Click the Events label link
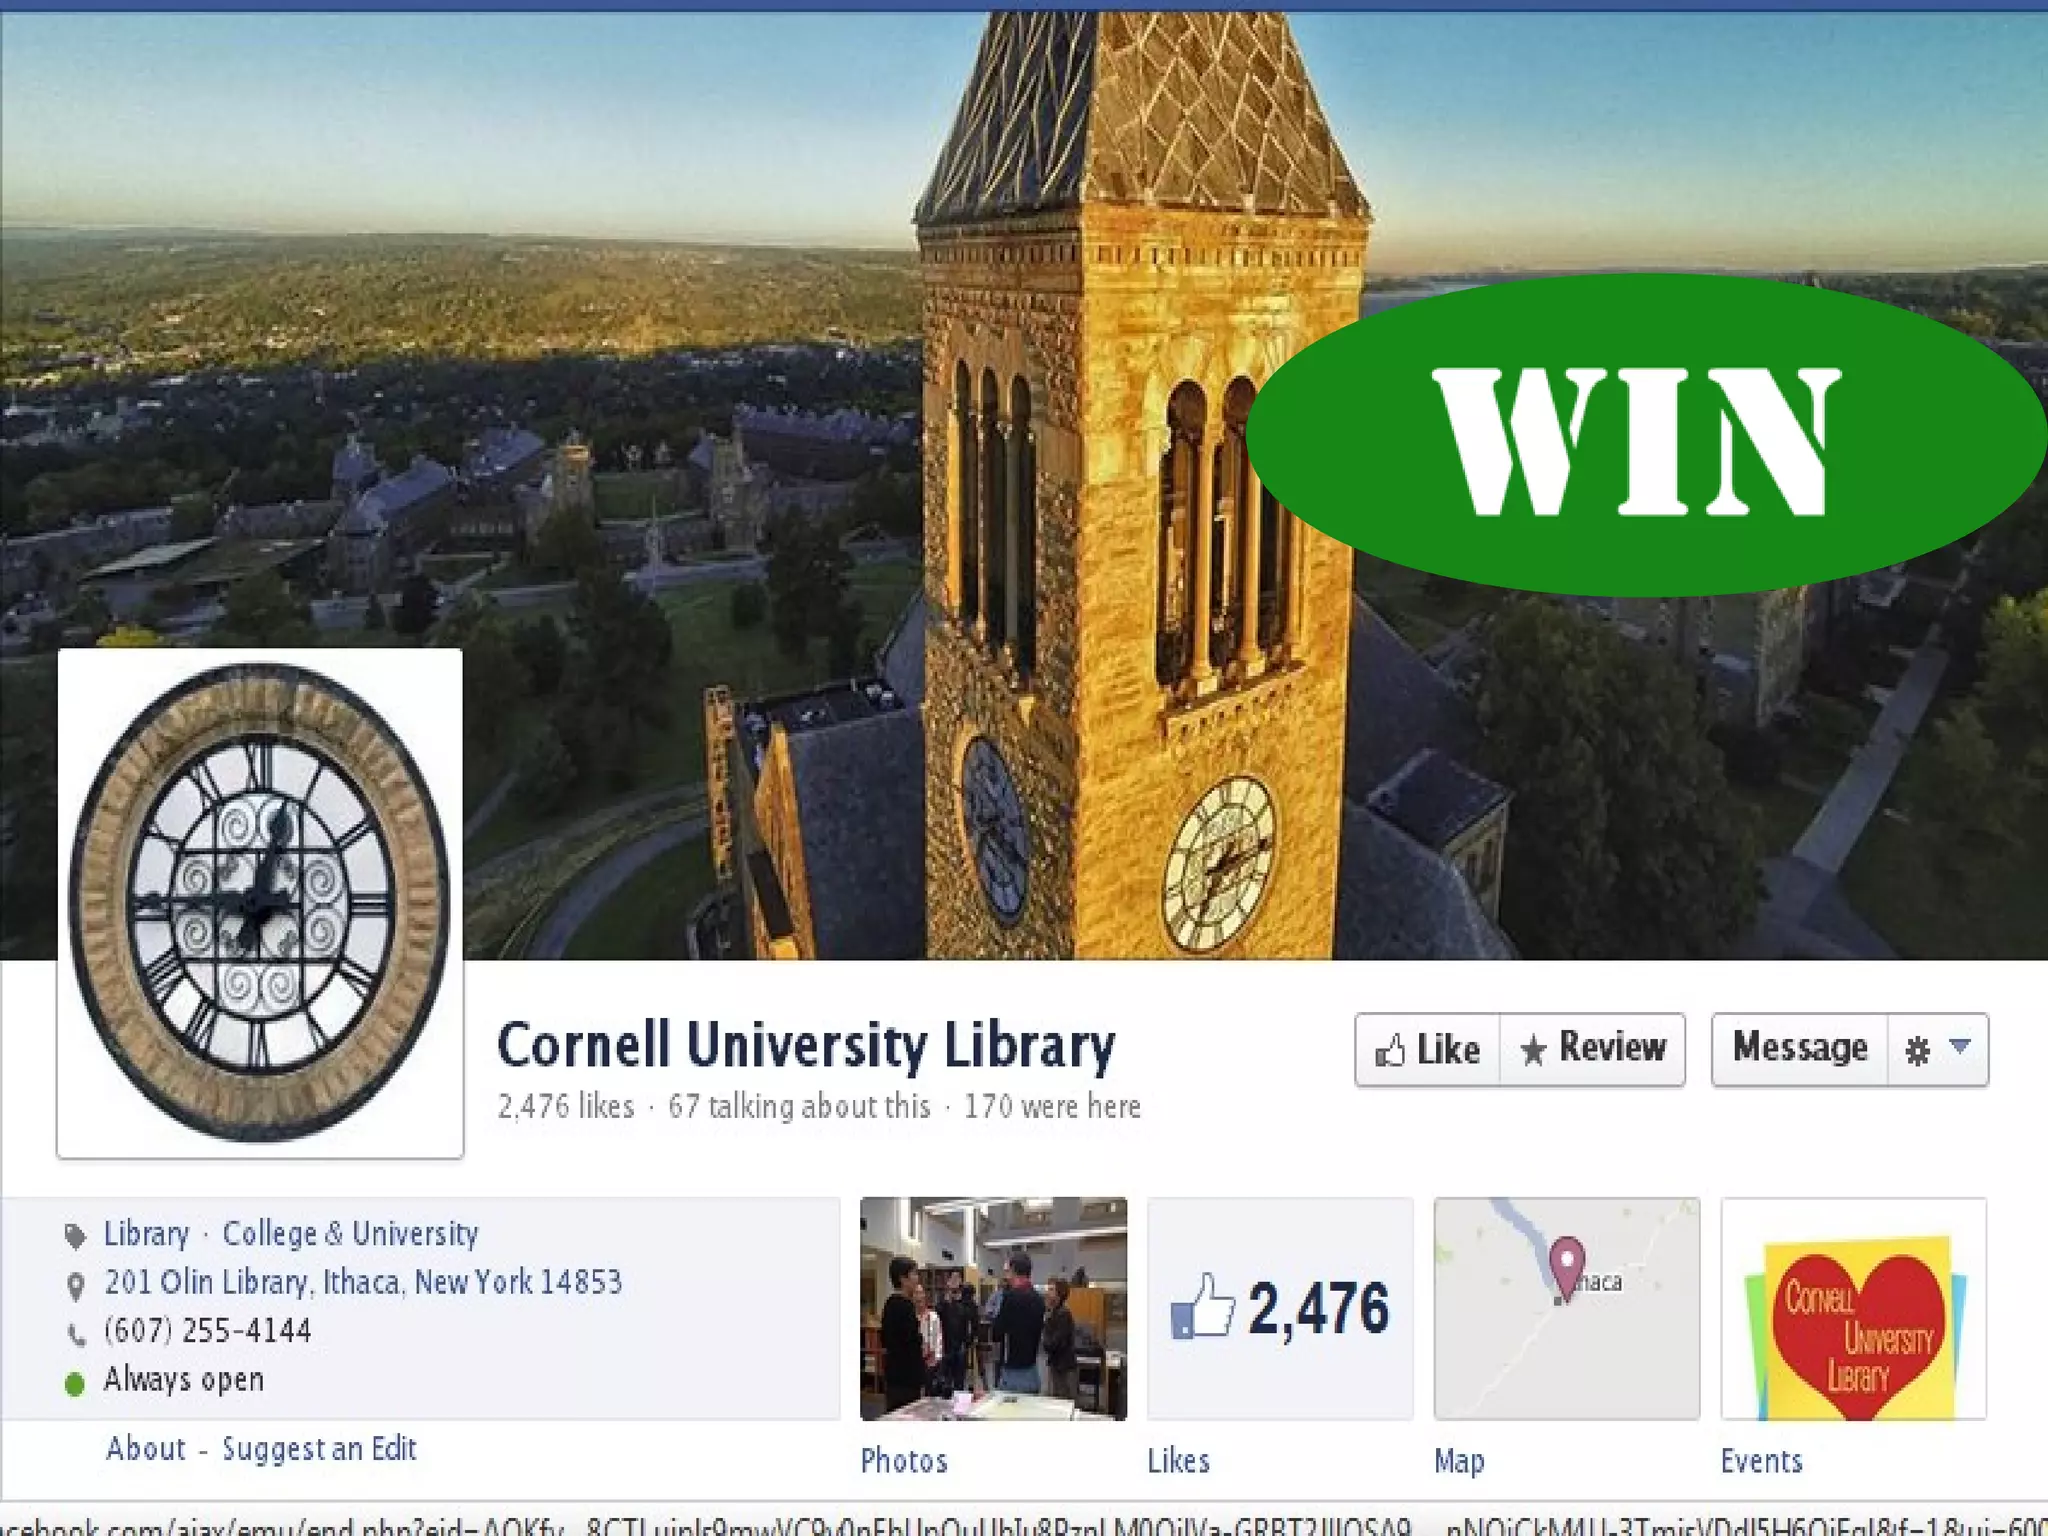This screenshot has height=1536, width=2048. (x=1762, y=1461)
